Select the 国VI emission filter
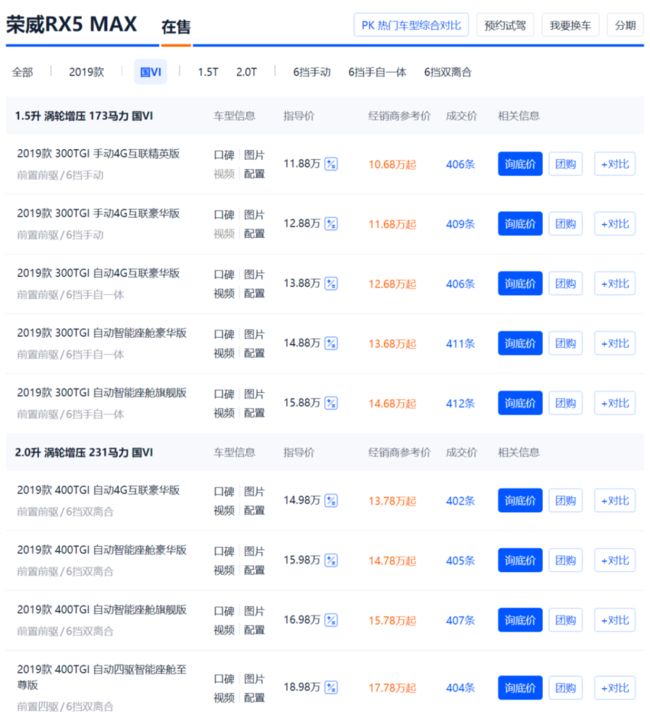 (x=151, y=72)
